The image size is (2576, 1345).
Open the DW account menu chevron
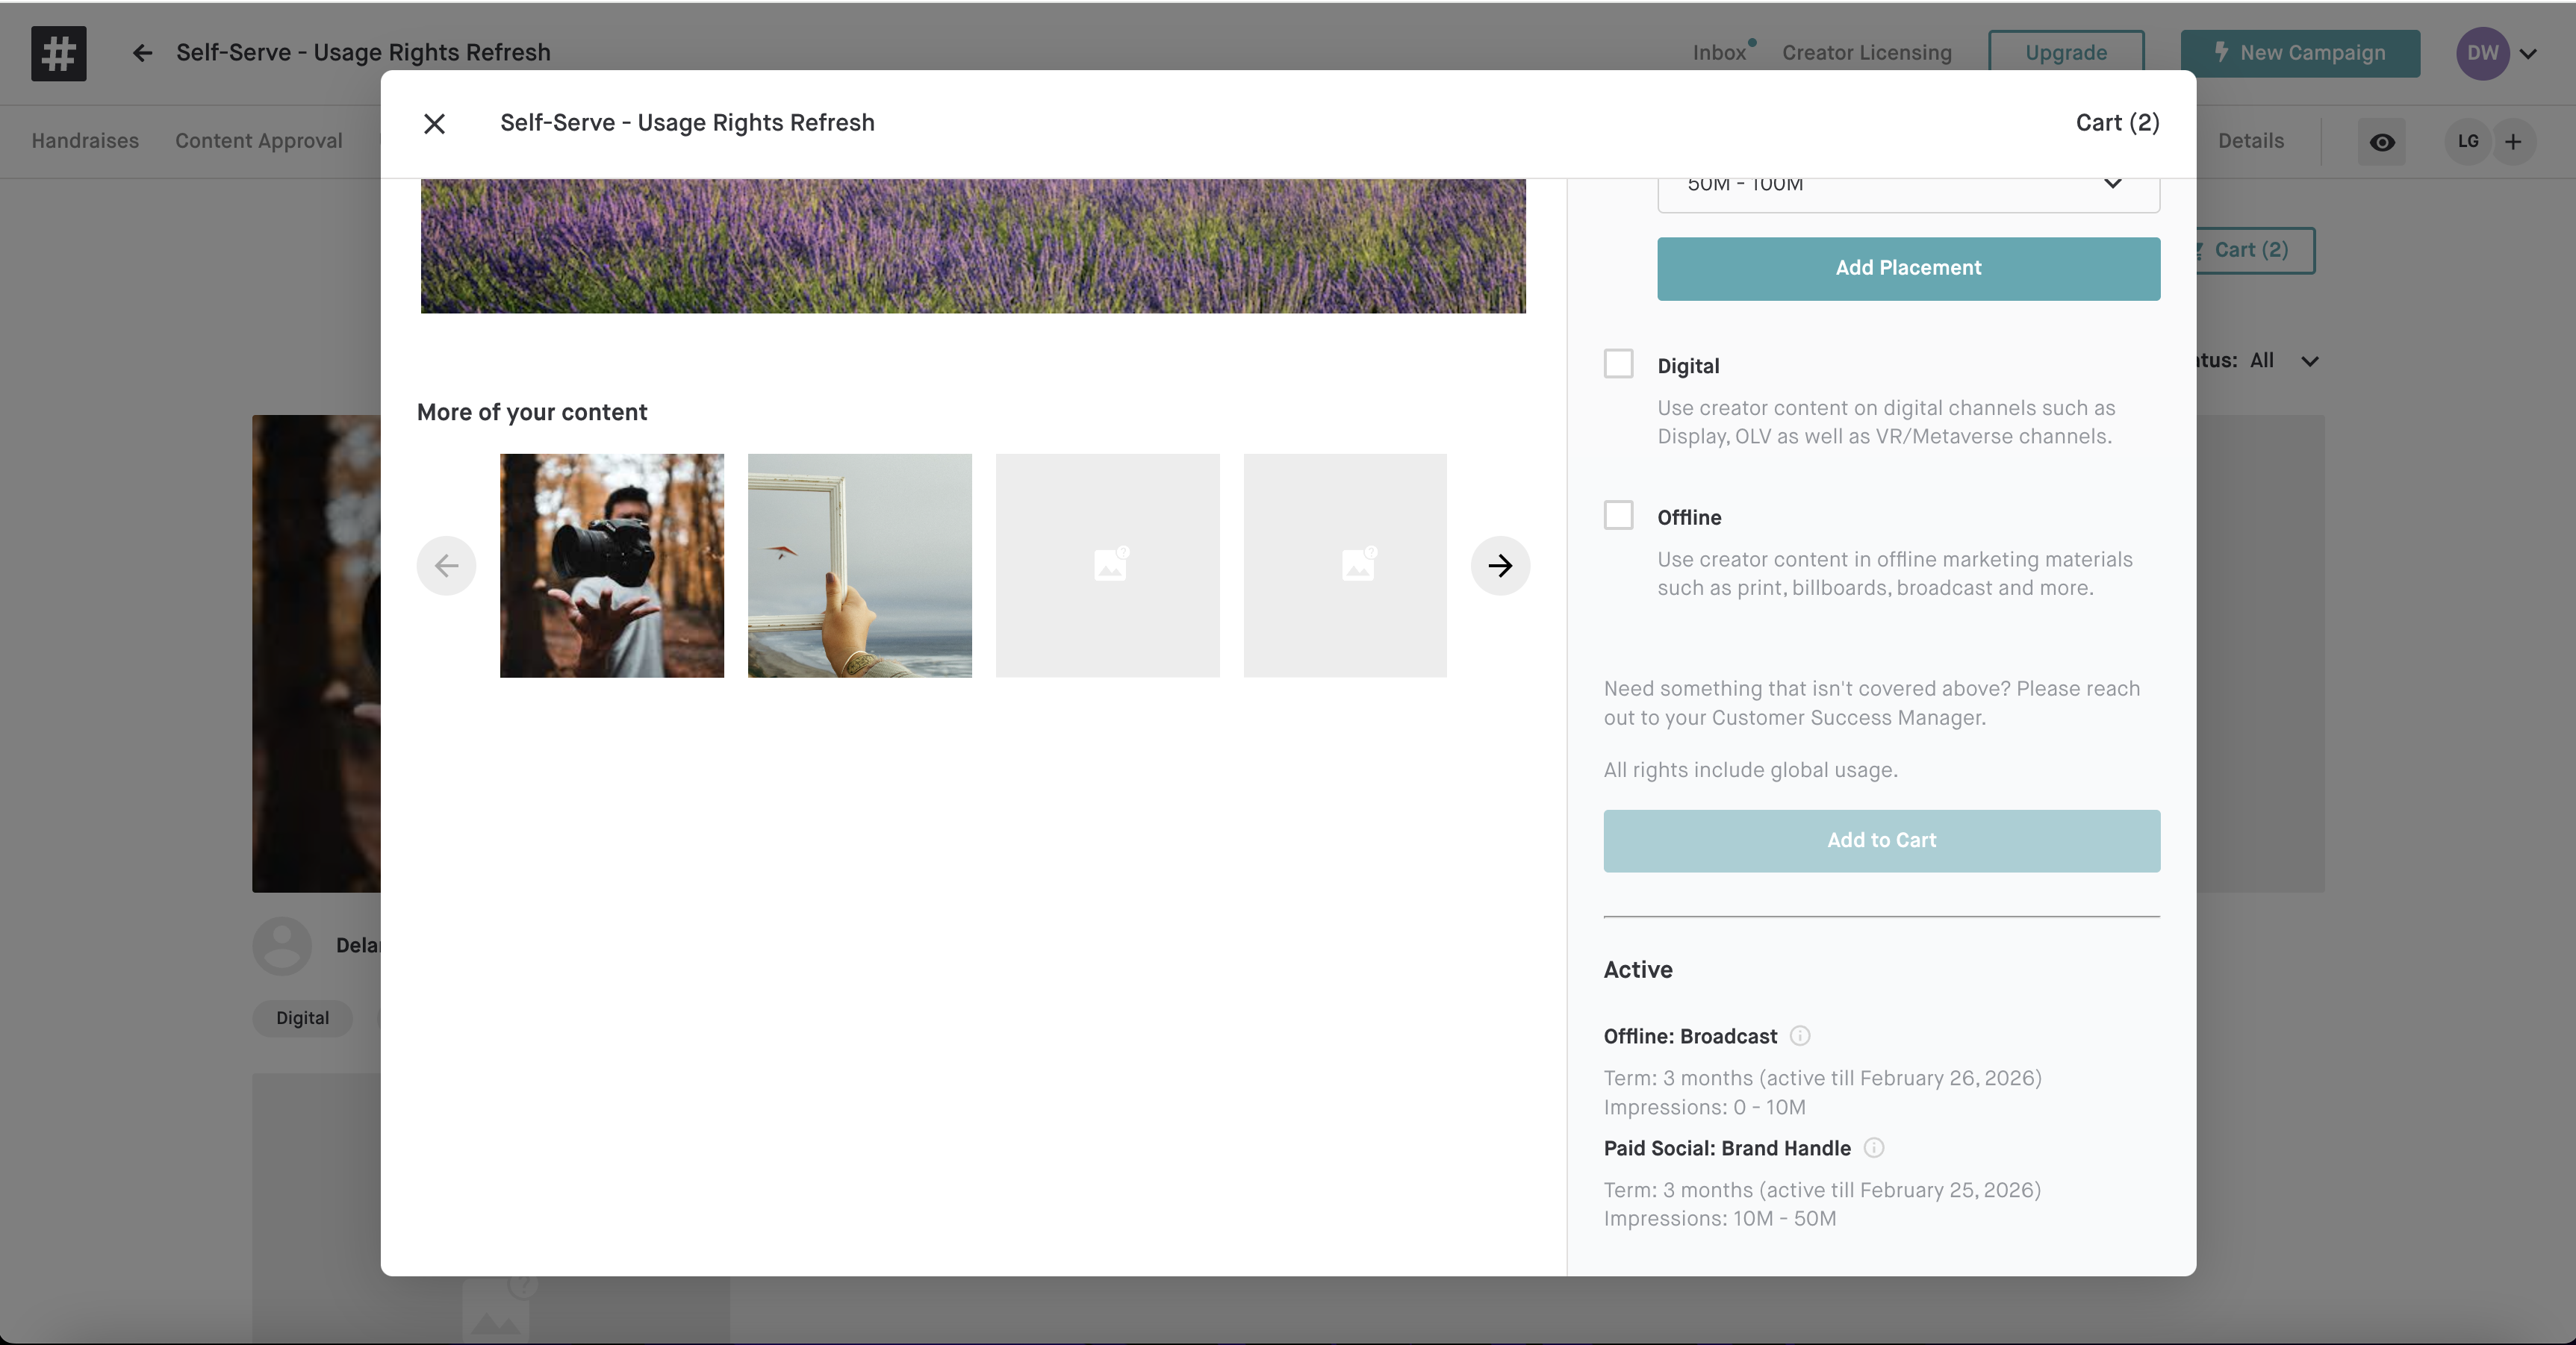(2529, 54)
